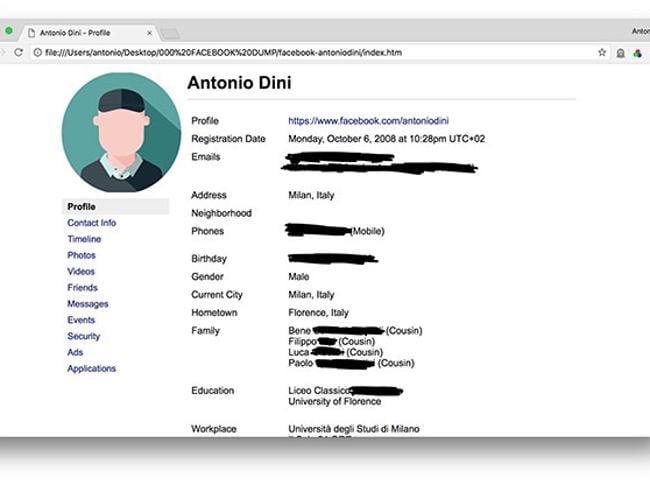View the Security section
The height and width of the screenshot is (485, 650).
pos(83,336)
